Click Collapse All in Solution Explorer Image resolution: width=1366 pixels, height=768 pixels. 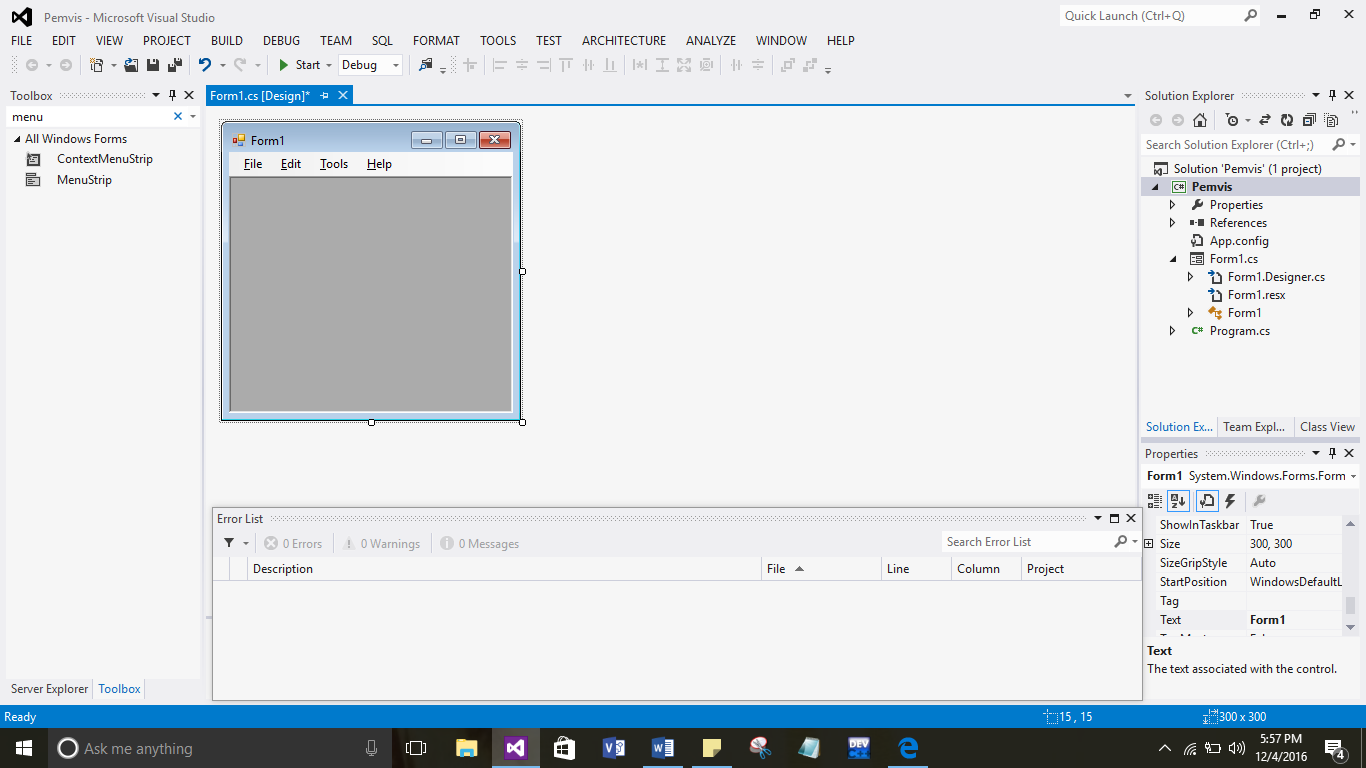pyautogui.click(x=1309, y=120)
